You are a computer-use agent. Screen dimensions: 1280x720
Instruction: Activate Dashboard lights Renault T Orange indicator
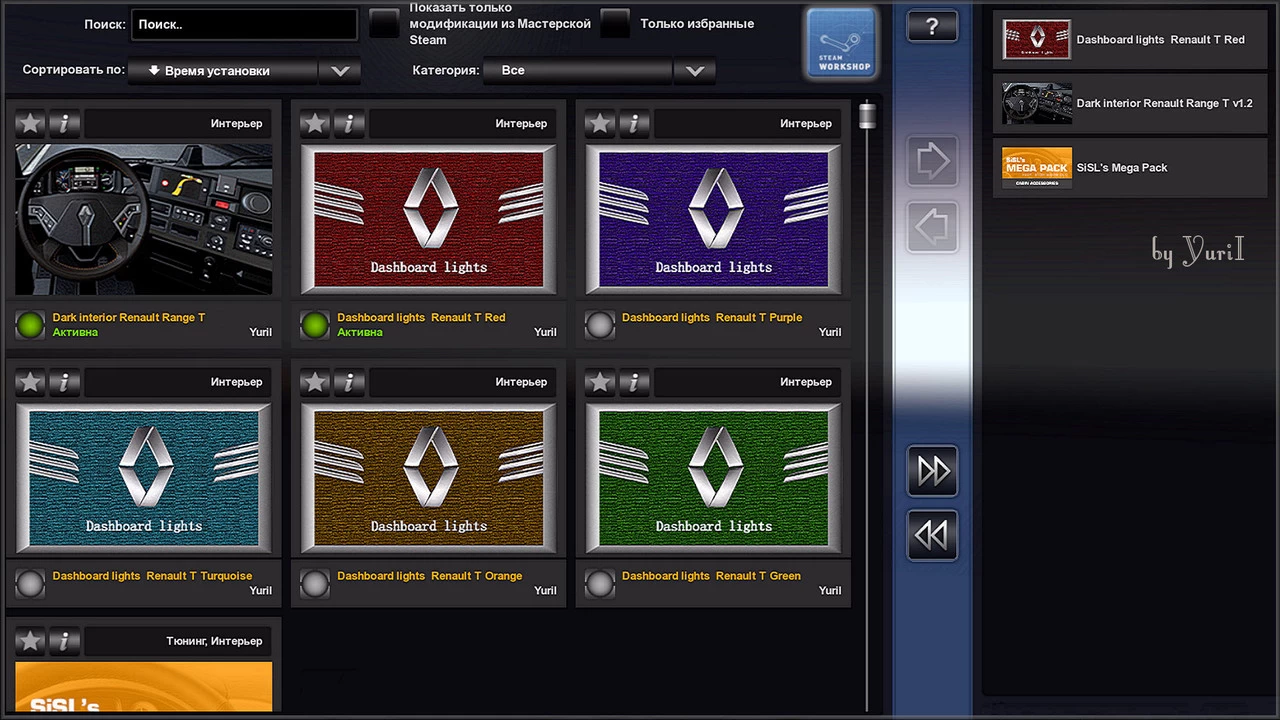click(x=316, y=584)
